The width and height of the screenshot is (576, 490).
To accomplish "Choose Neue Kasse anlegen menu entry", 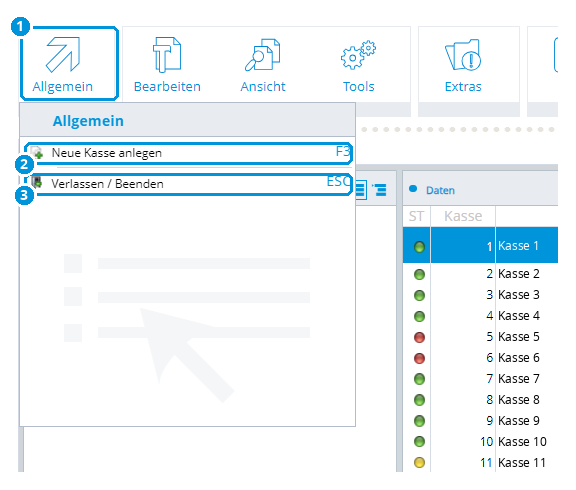I will point(189,153).
